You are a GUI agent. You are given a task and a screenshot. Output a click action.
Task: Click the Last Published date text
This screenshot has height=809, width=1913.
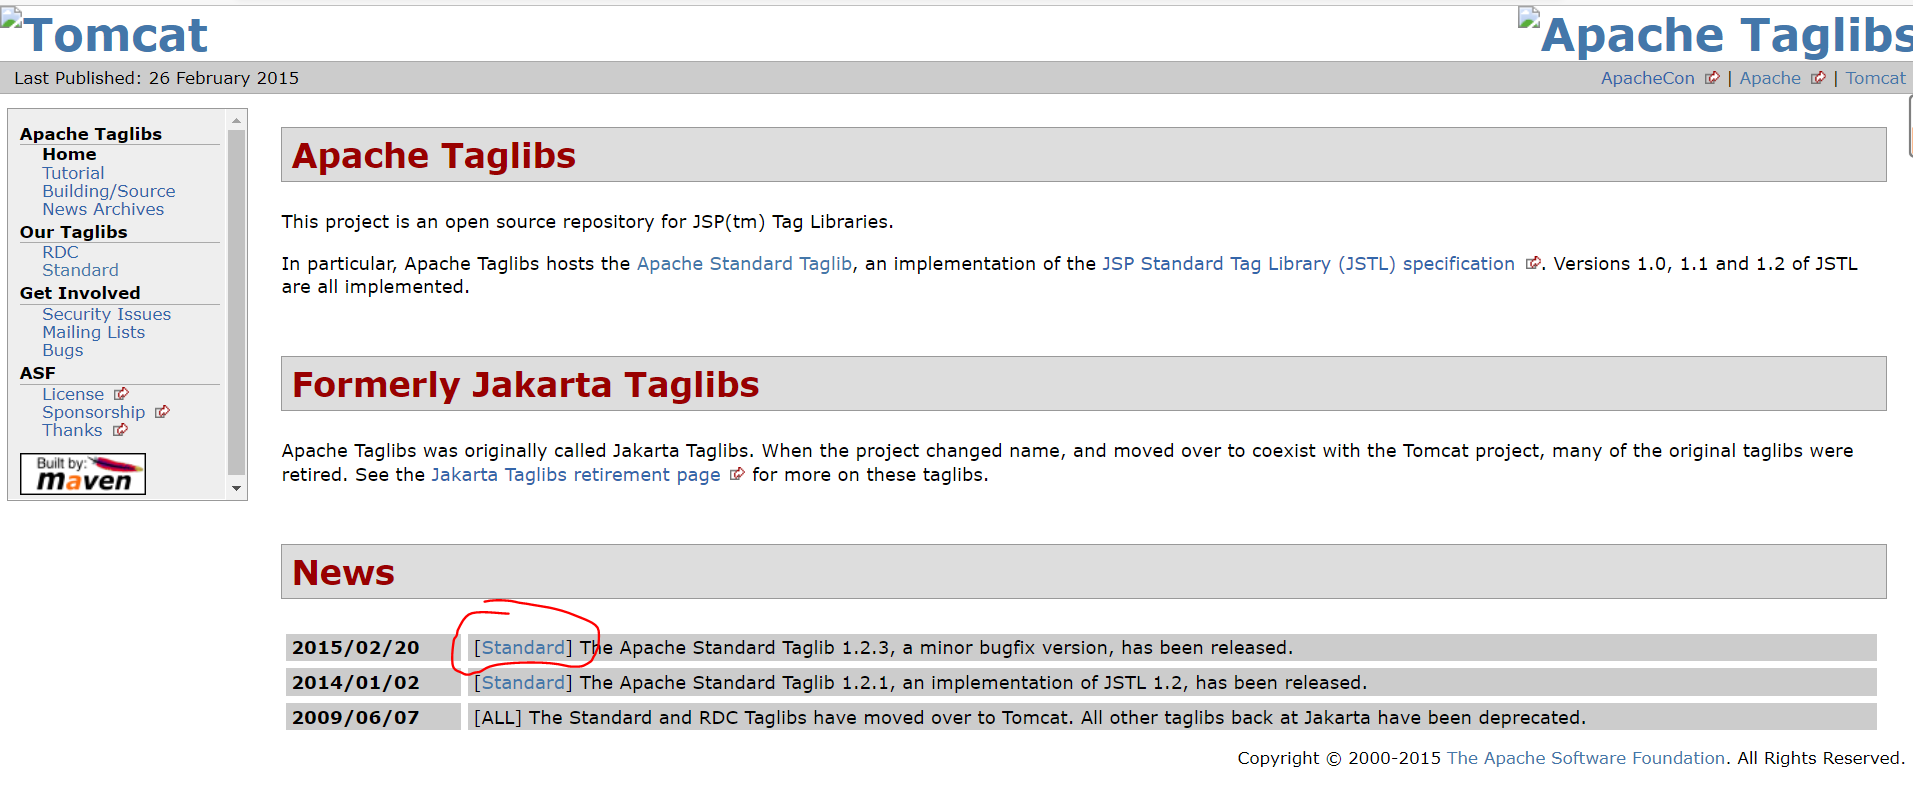(156, 78)
